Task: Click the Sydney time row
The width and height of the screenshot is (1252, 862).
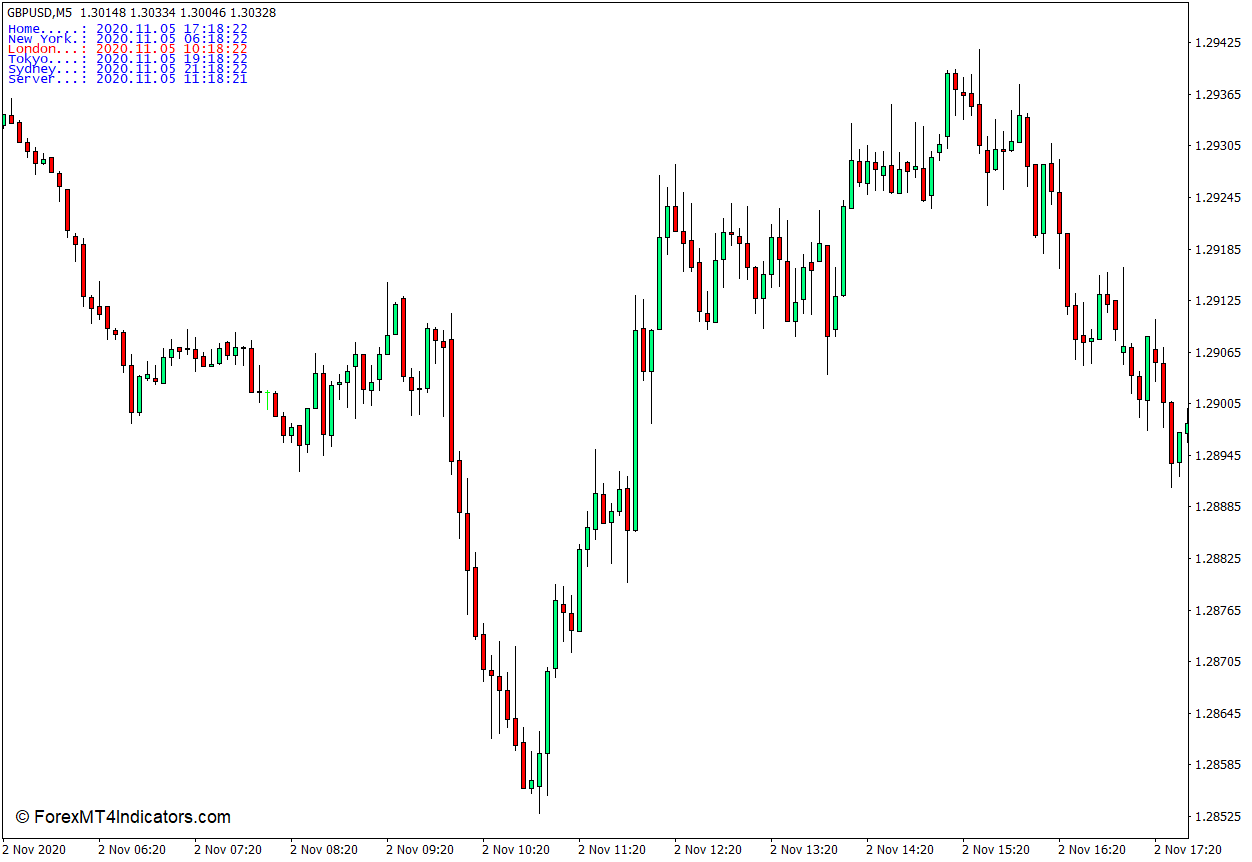Action: [x=127, y=69]
